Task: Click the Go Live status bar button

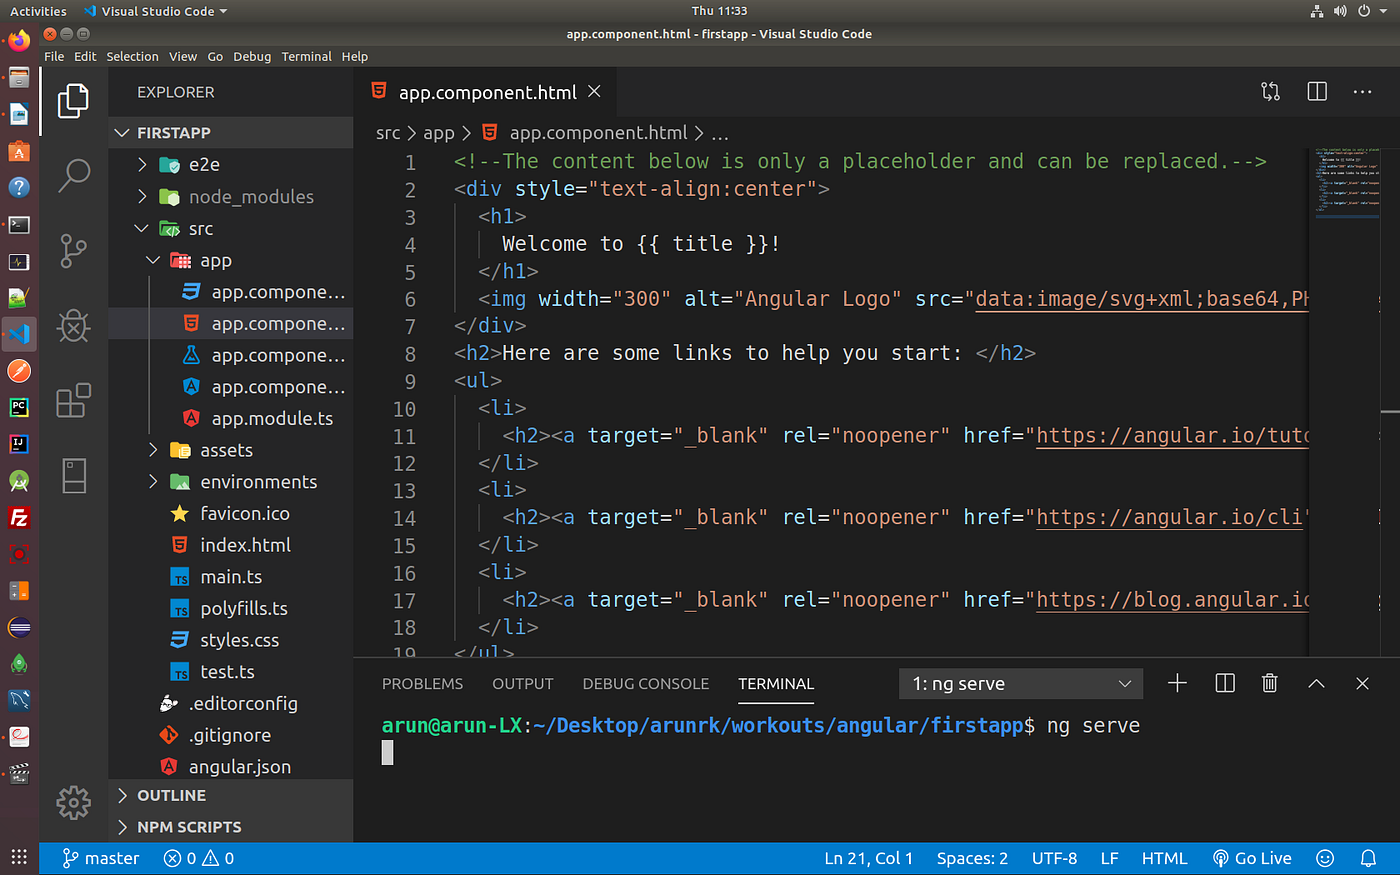Action: click(x=1251, y=857)
